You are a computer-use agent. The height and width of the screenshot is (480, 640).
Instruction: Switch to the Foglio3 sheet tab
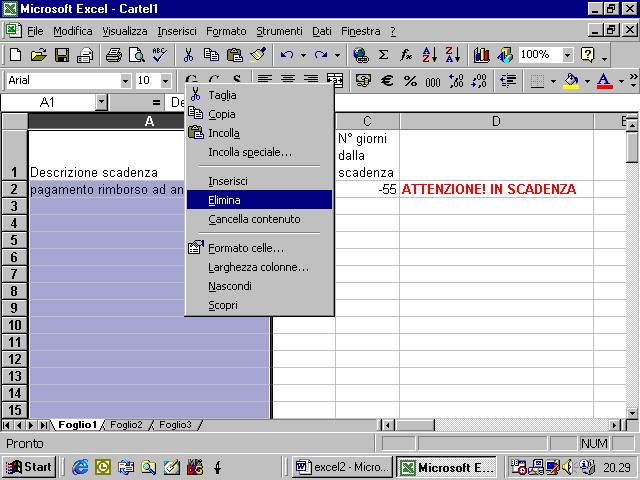tap(175, 425)
